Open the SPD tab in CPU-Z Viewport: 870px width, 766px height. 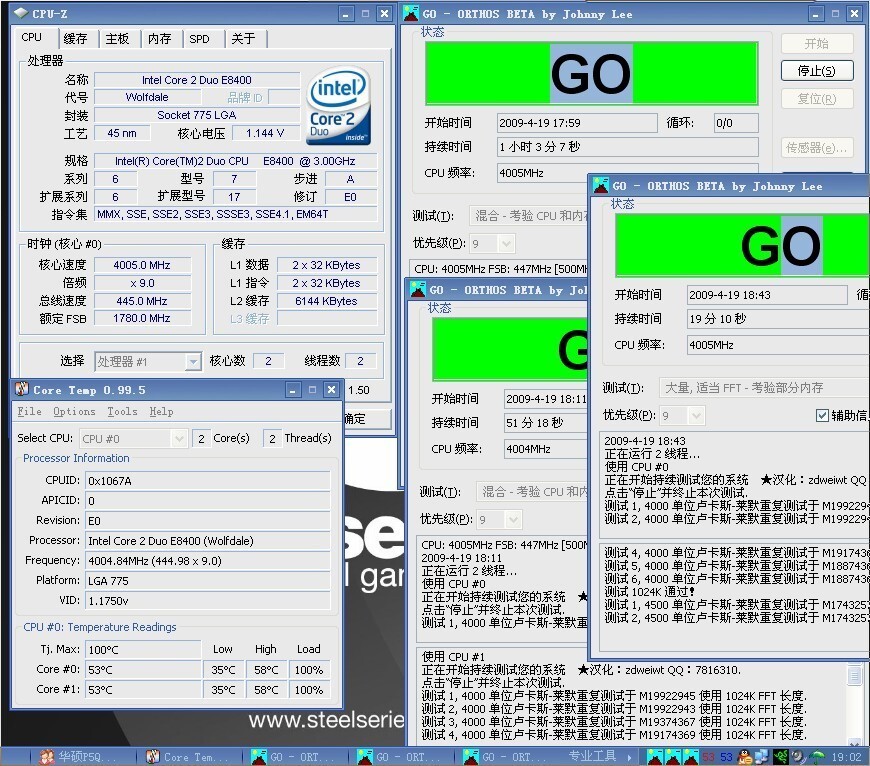(200, 39)
